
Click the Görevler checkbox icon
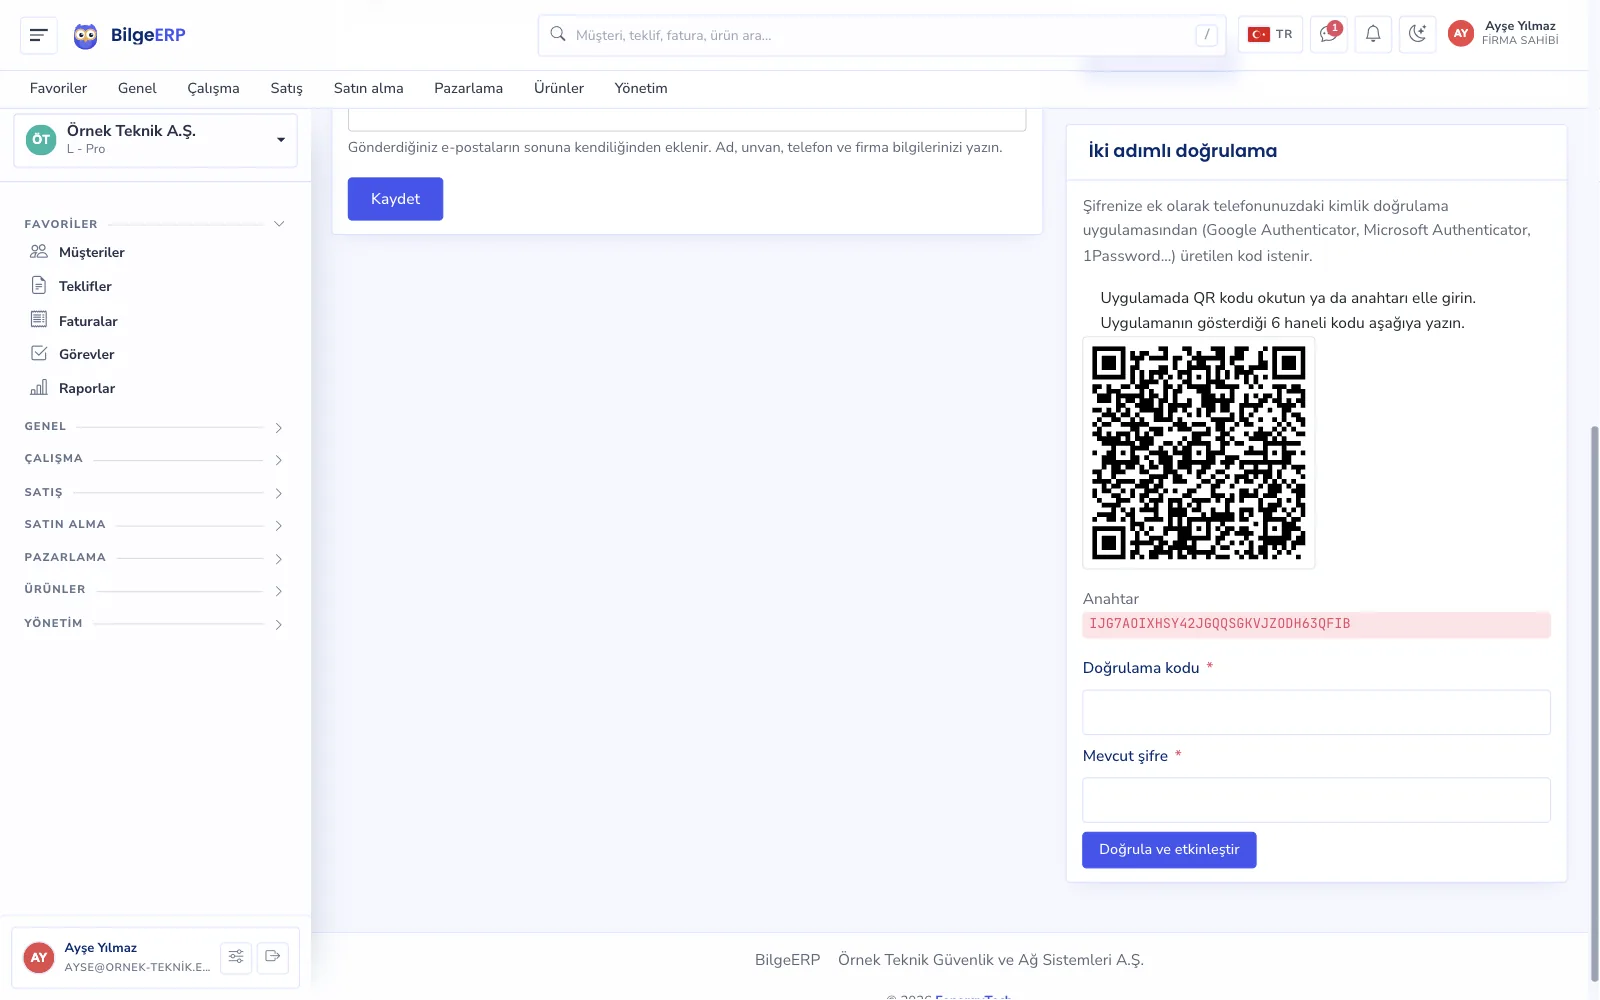pyautogui.click(x=39, y=353)
